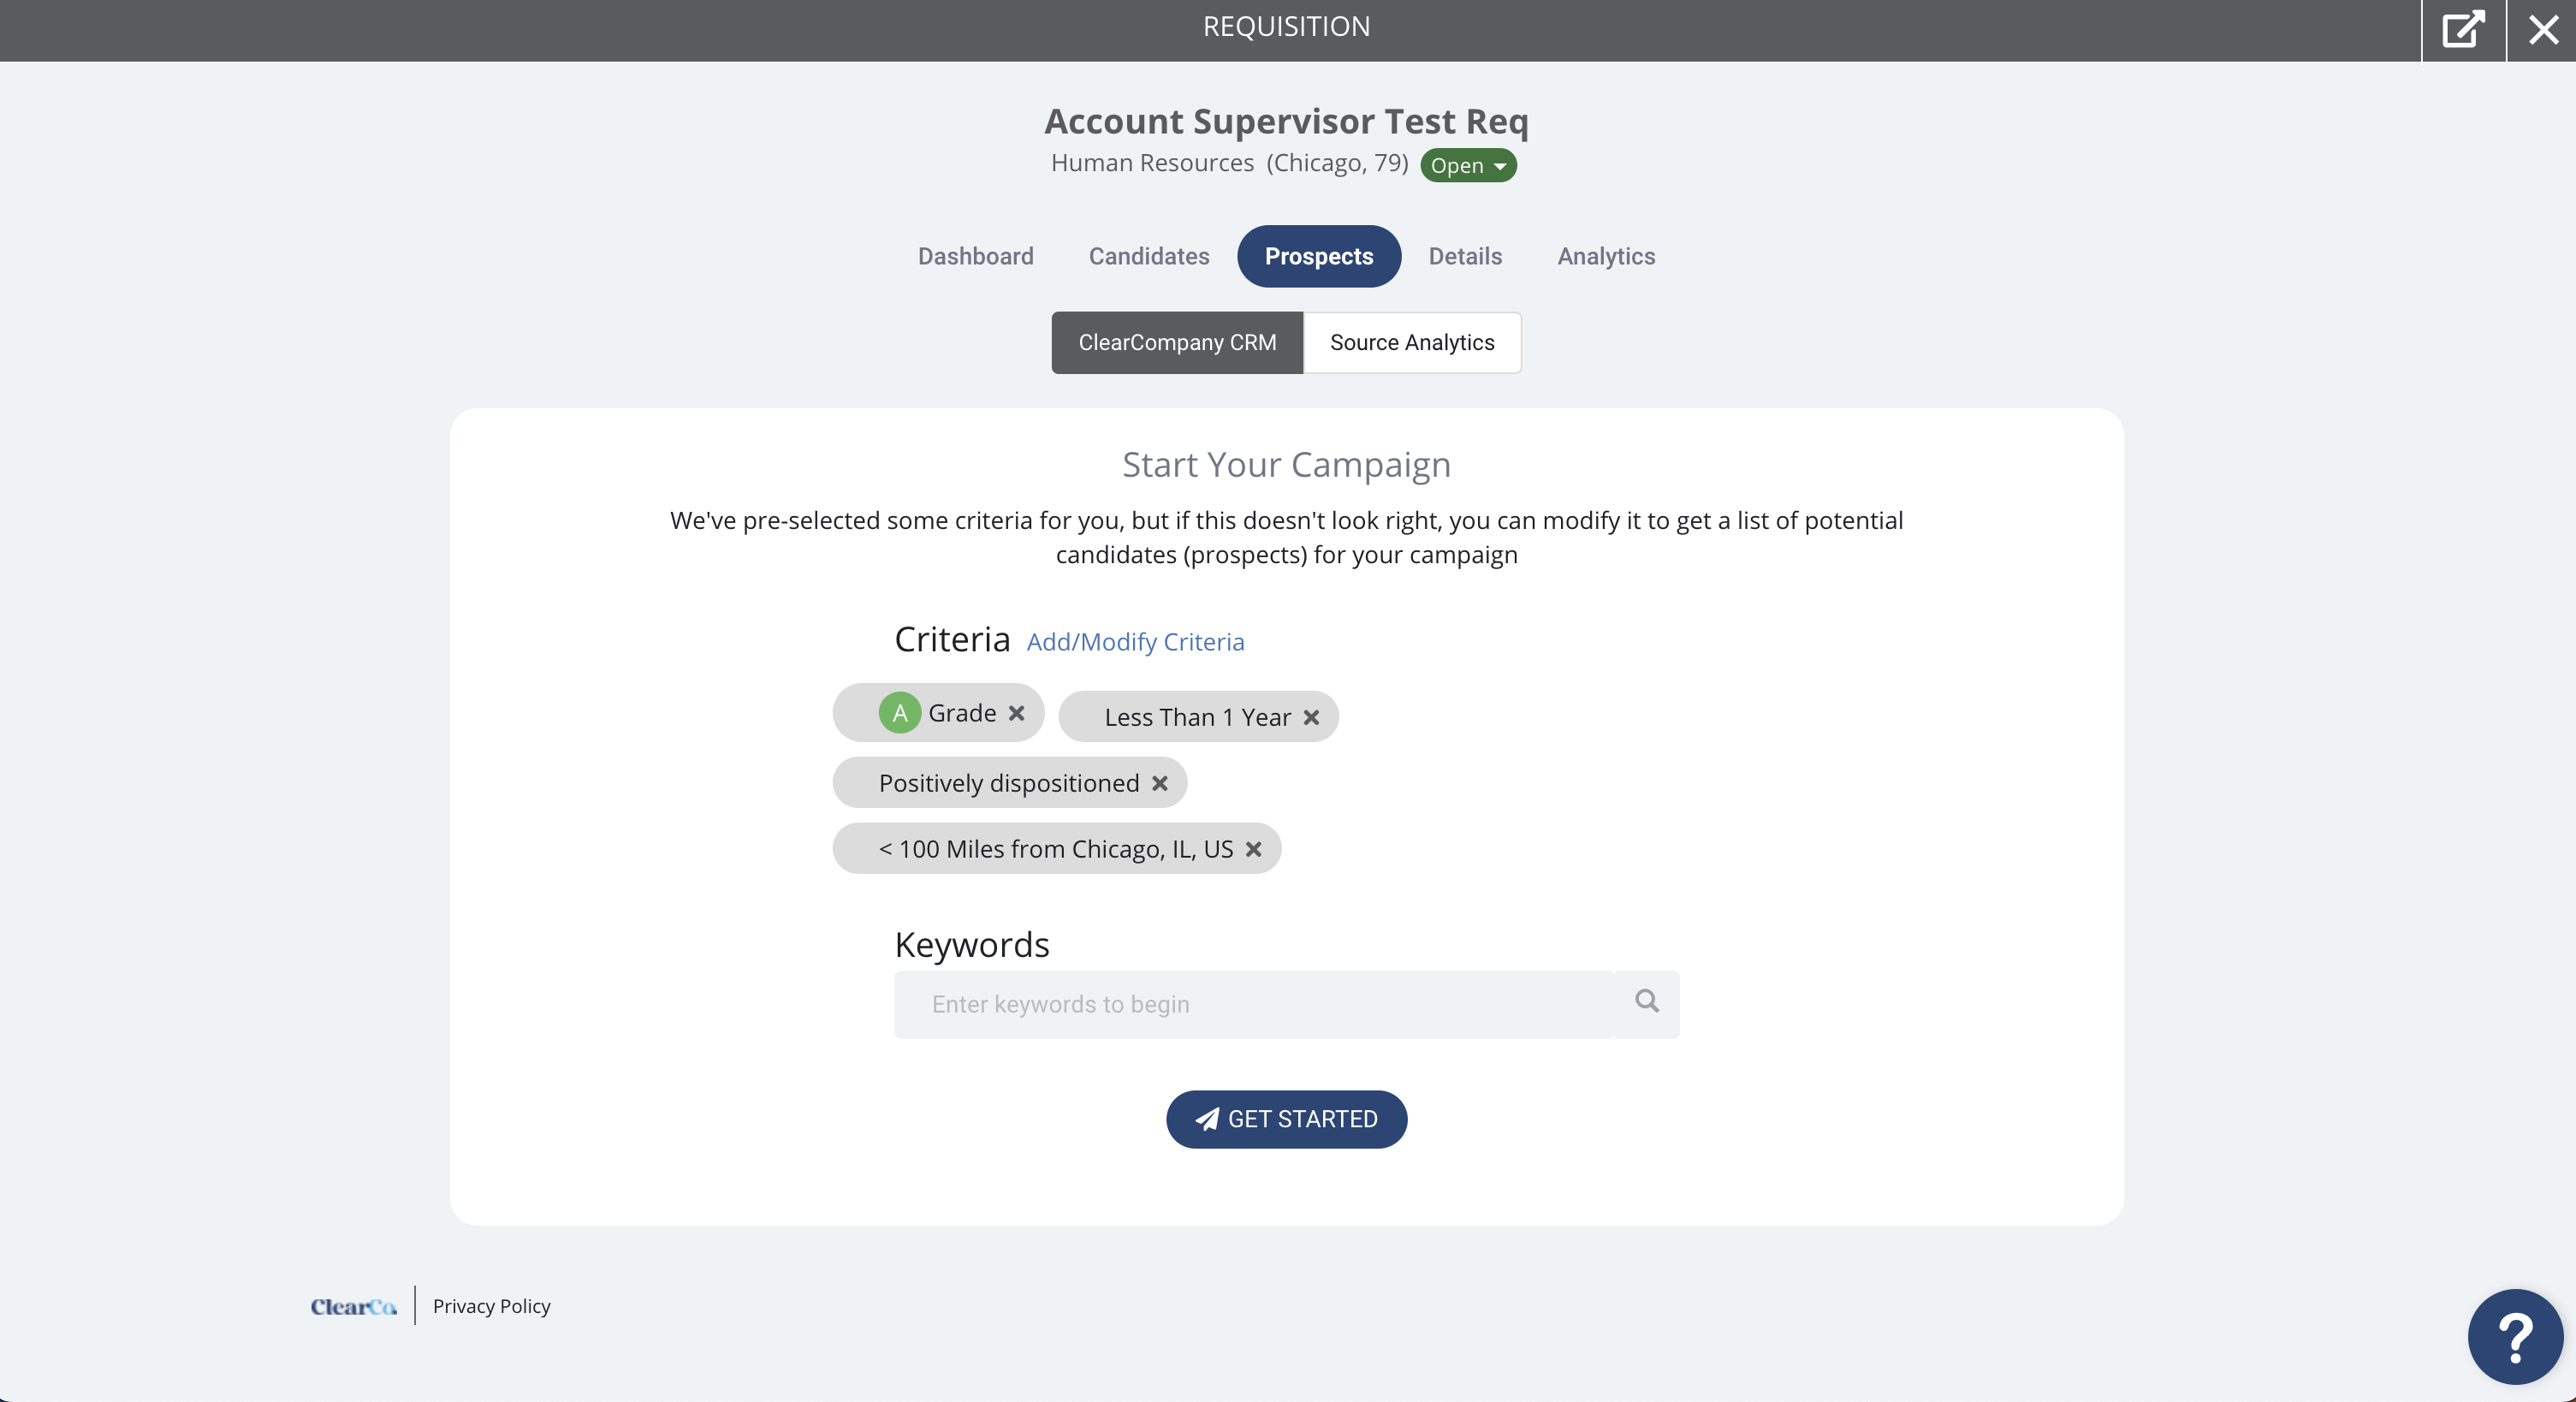Click the green A grade badge
The image size is (2576, 1402).
(899, 713)
